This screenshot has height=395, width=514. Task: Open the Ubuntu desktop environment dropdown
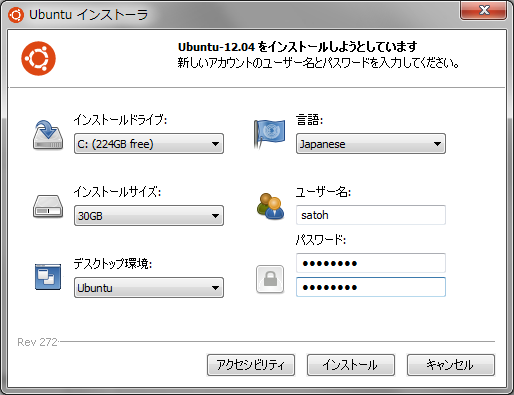(149, 287)
